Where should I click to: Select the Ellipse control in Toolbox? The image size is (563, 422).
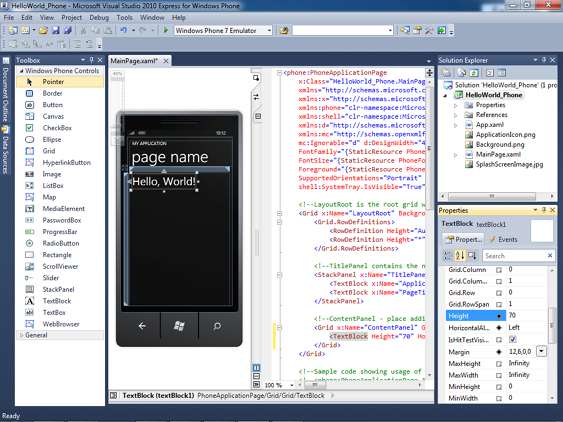click(x=60, y=139)
